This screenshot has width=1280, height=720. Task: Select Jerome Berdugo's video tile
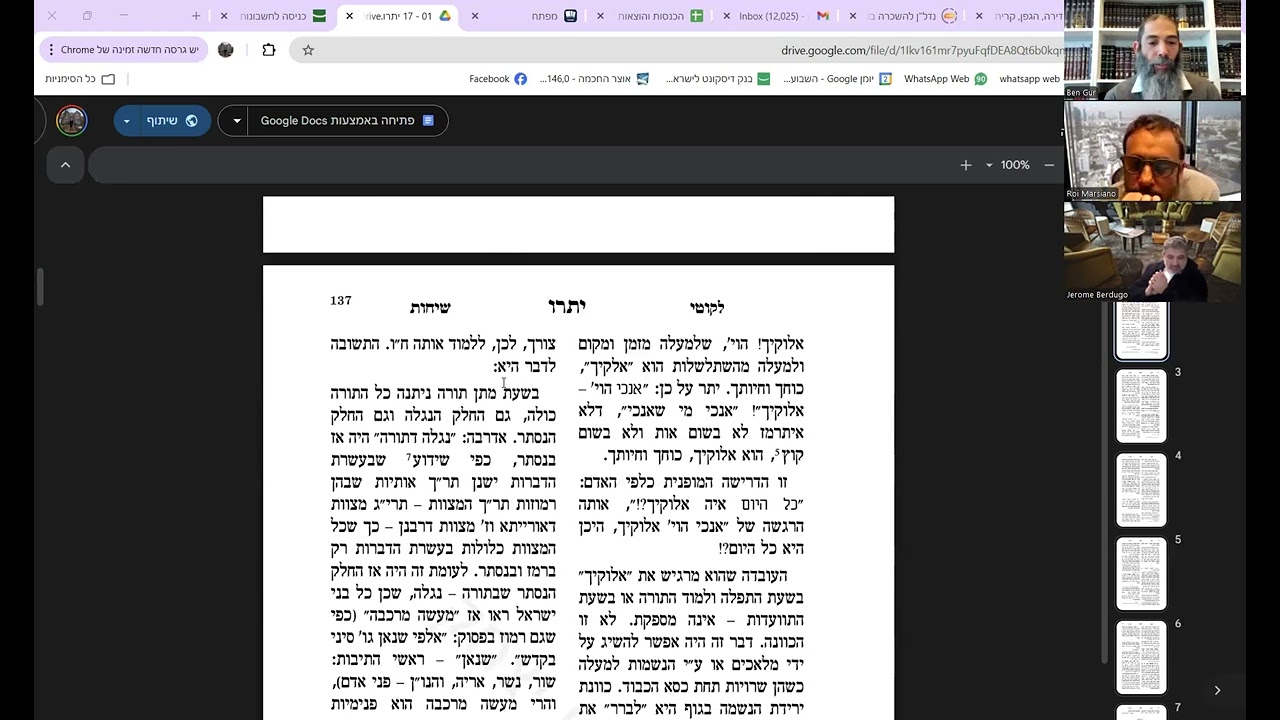pyautogui.click(x=1152, y=251)
